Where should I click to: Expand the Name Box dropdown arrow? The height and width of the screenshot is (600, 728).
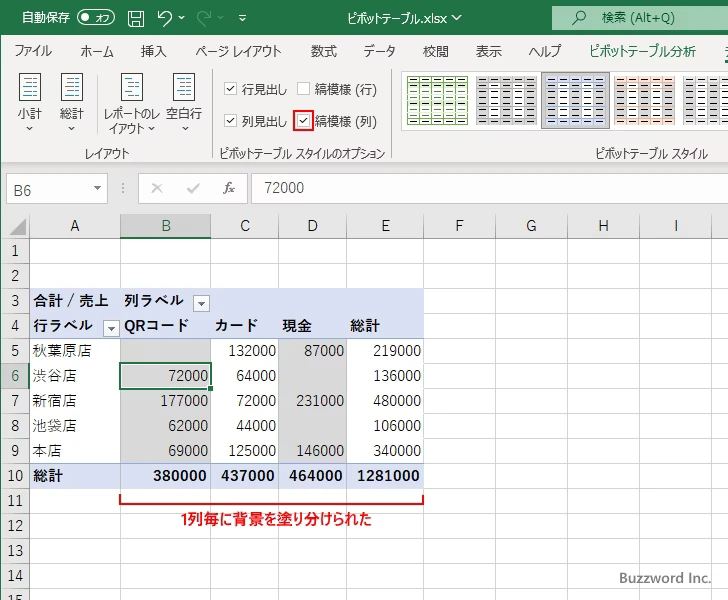click(x=97, y=189)
